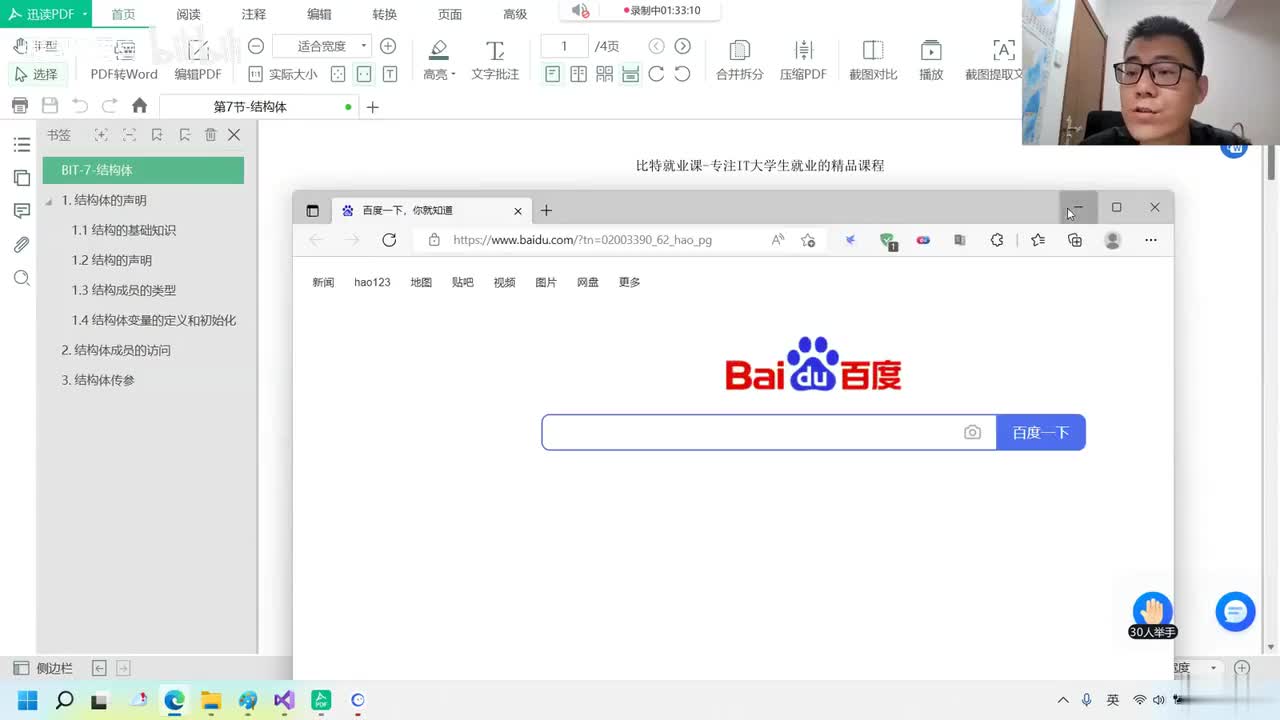
Task: Switch to the 页面 ribbon tab
Action: [x=450, y=14]
